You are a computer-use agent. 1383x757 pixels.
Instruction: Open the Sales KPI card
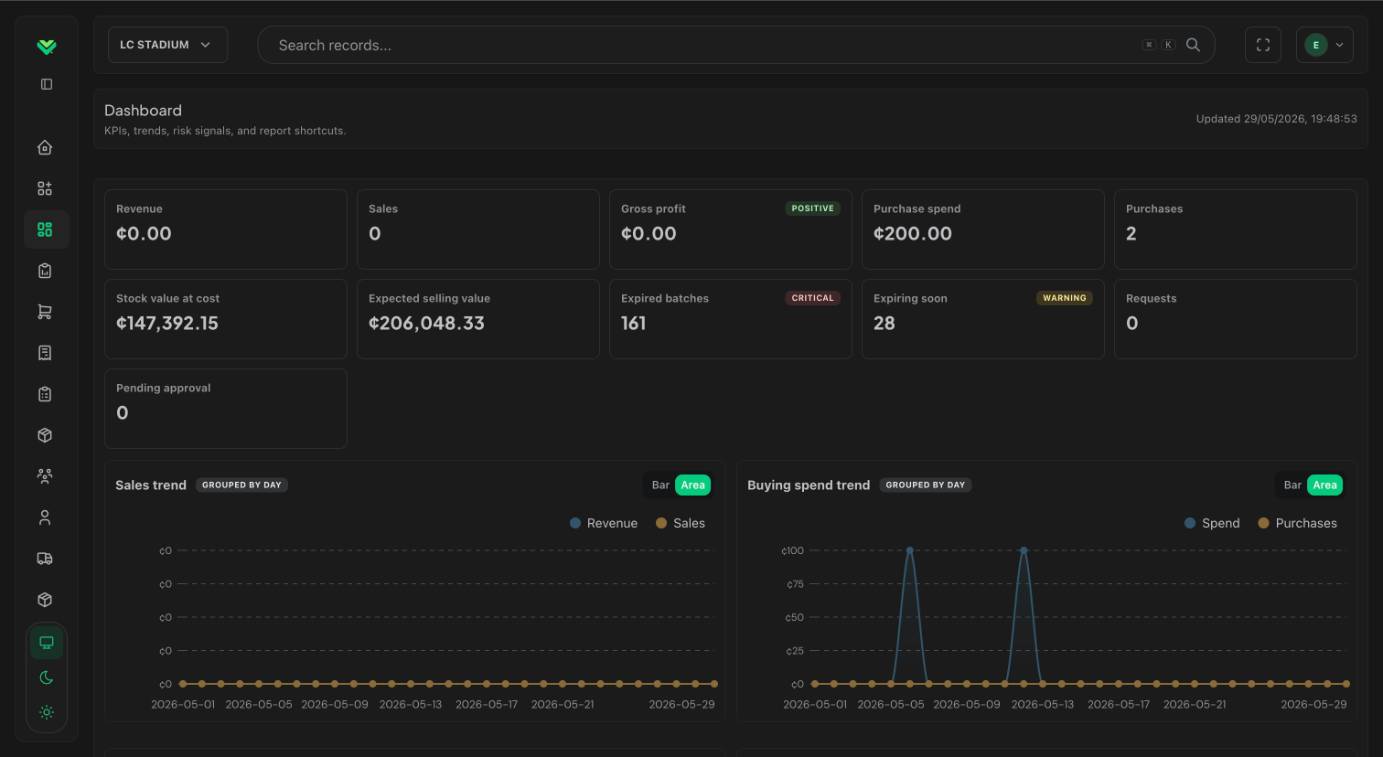coord(478,229)
